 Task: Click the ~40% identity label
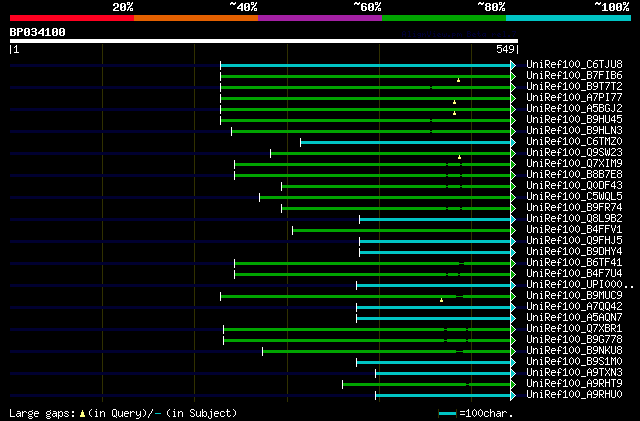(243, 7)
